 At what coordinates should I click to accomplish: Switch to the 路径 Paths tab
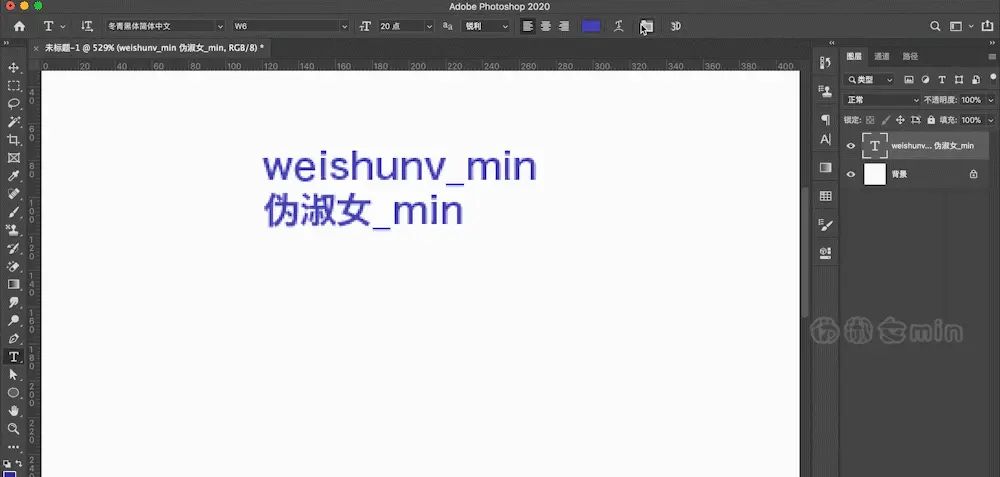910,56
